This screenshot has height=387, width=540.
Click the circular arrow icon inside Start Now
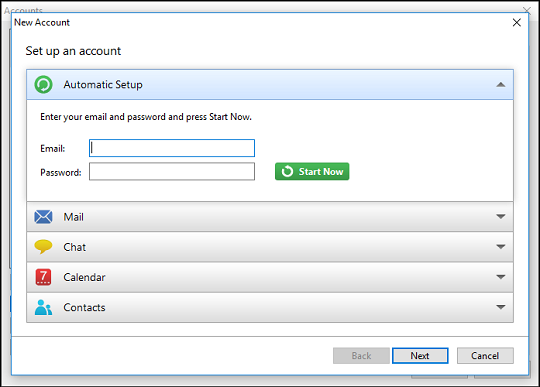coord(287,171)
